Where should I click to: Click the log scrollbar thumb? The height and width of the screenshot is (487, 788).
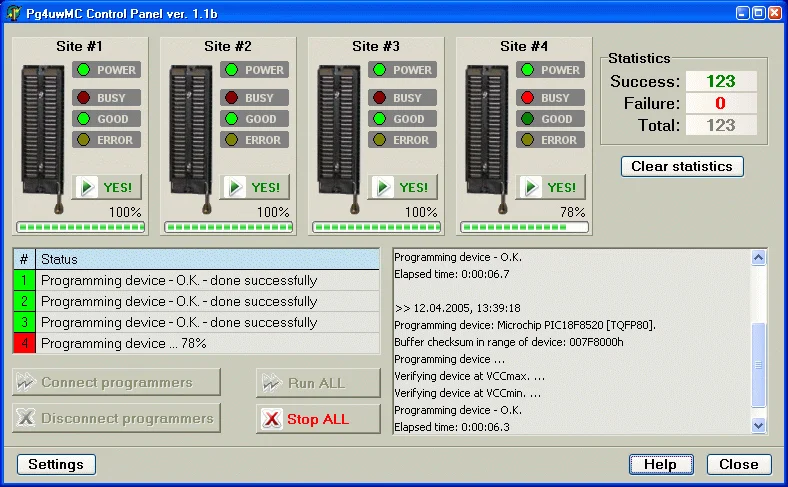pos(758,365)
